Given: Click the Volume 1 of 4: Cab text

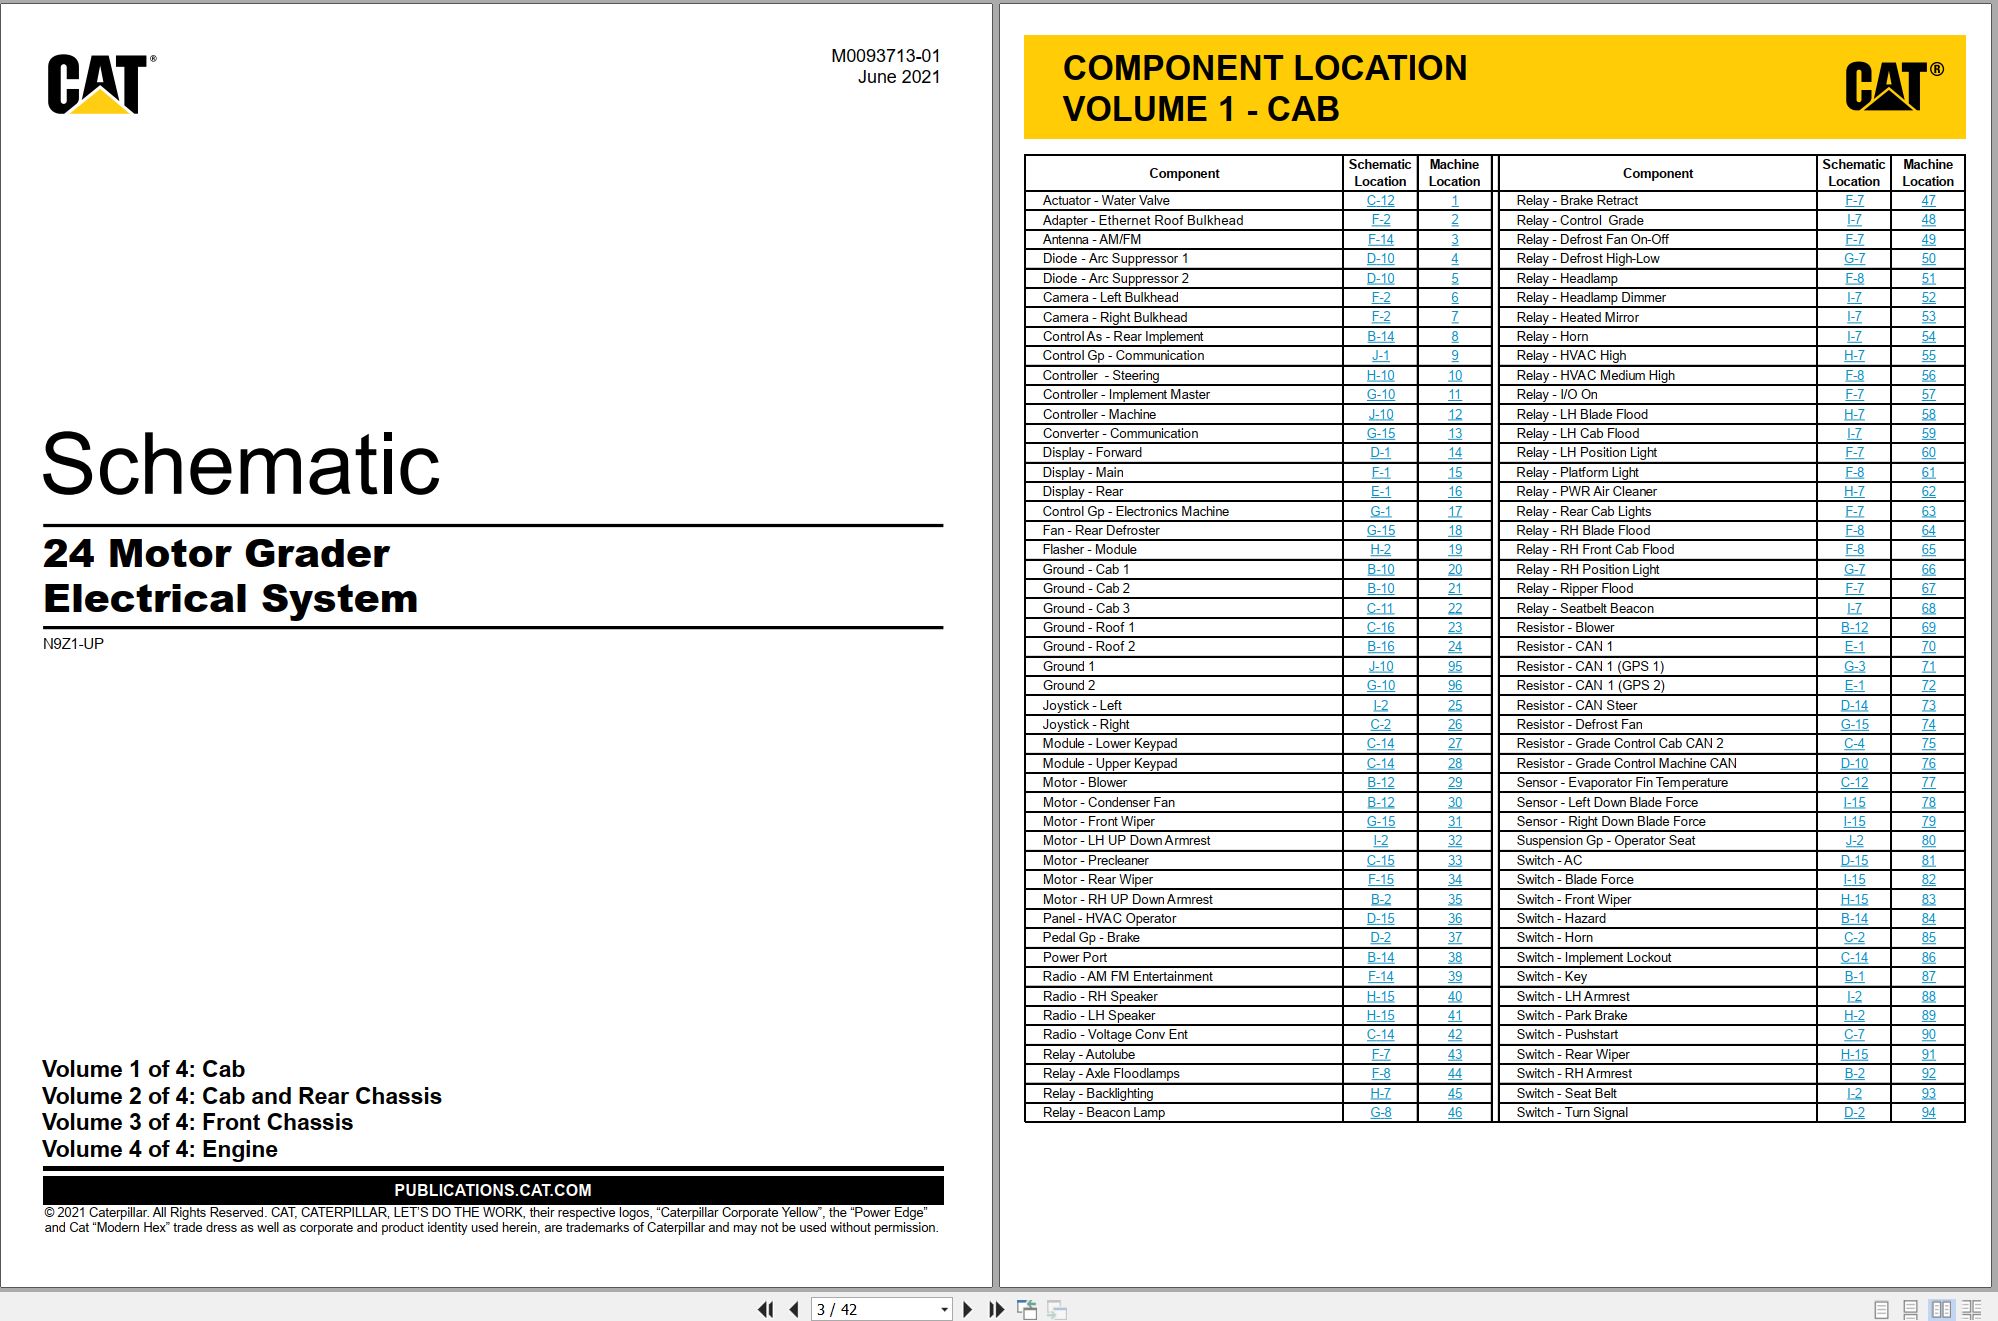Looking at the screenshot, I should (x=144, y=1069).
